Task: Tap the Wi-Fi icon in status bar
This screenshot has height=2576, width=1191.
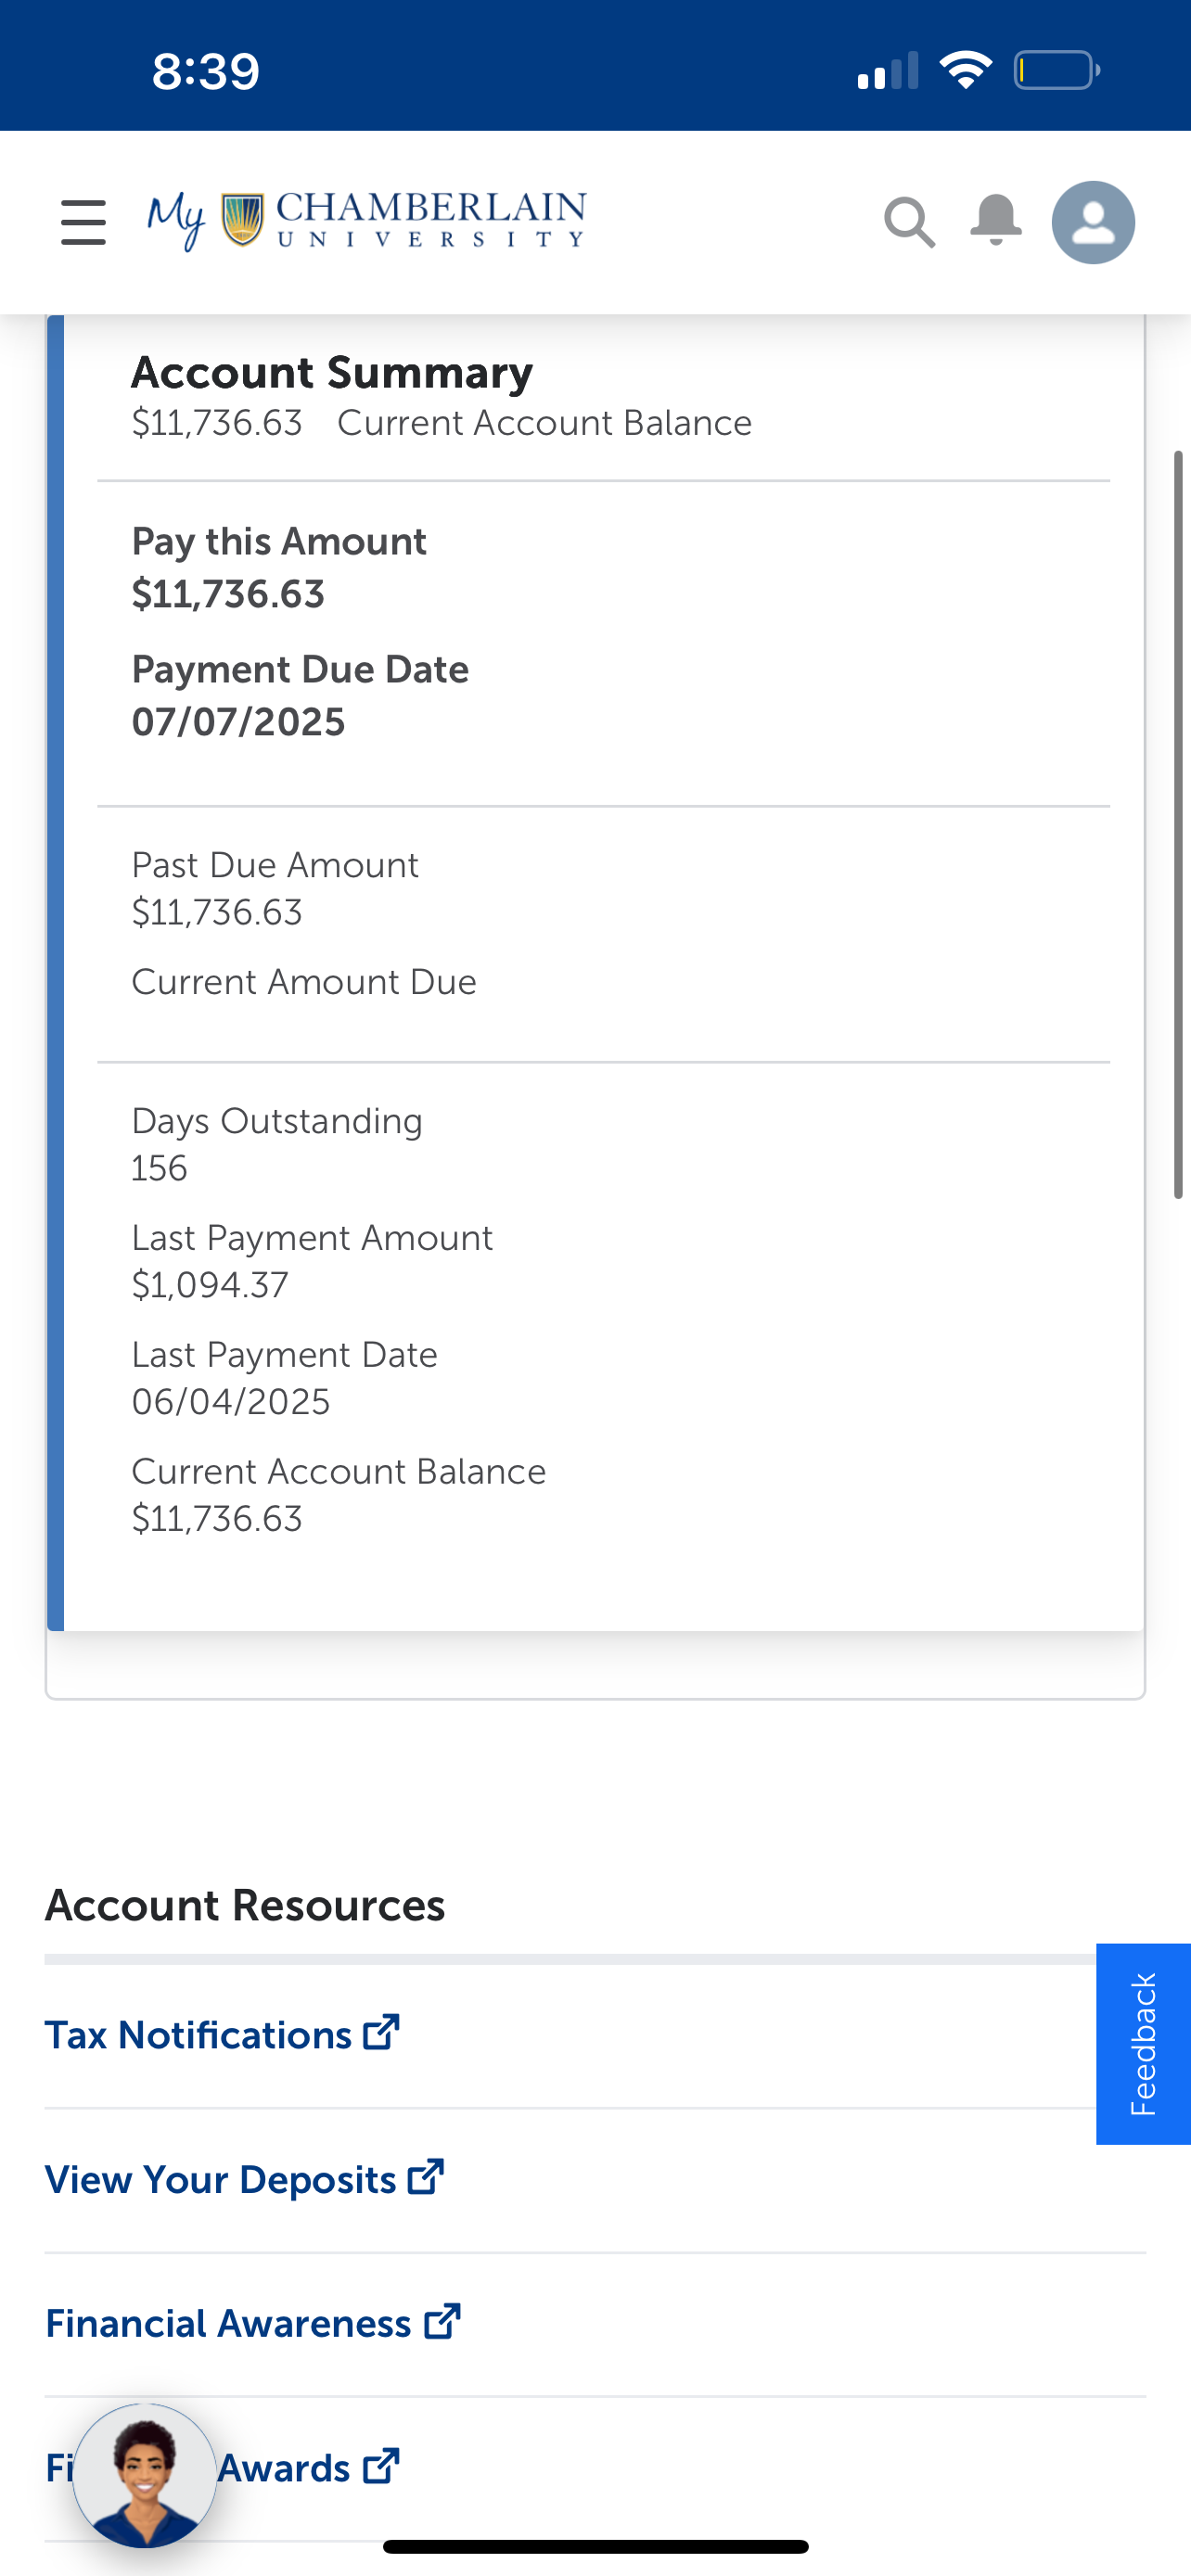Action: pyautogui.click(x=965, y=70)
